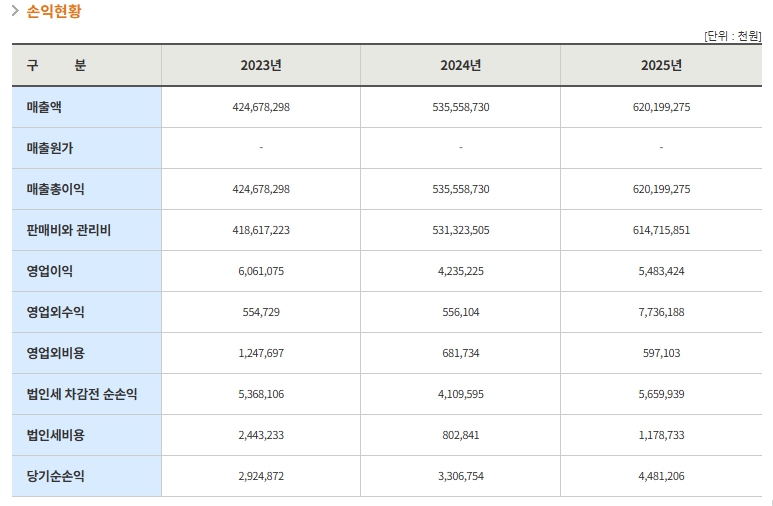This screenshot has height=506, width=773.
Task: Select the 매출액 row label
Action: [44, 107]
